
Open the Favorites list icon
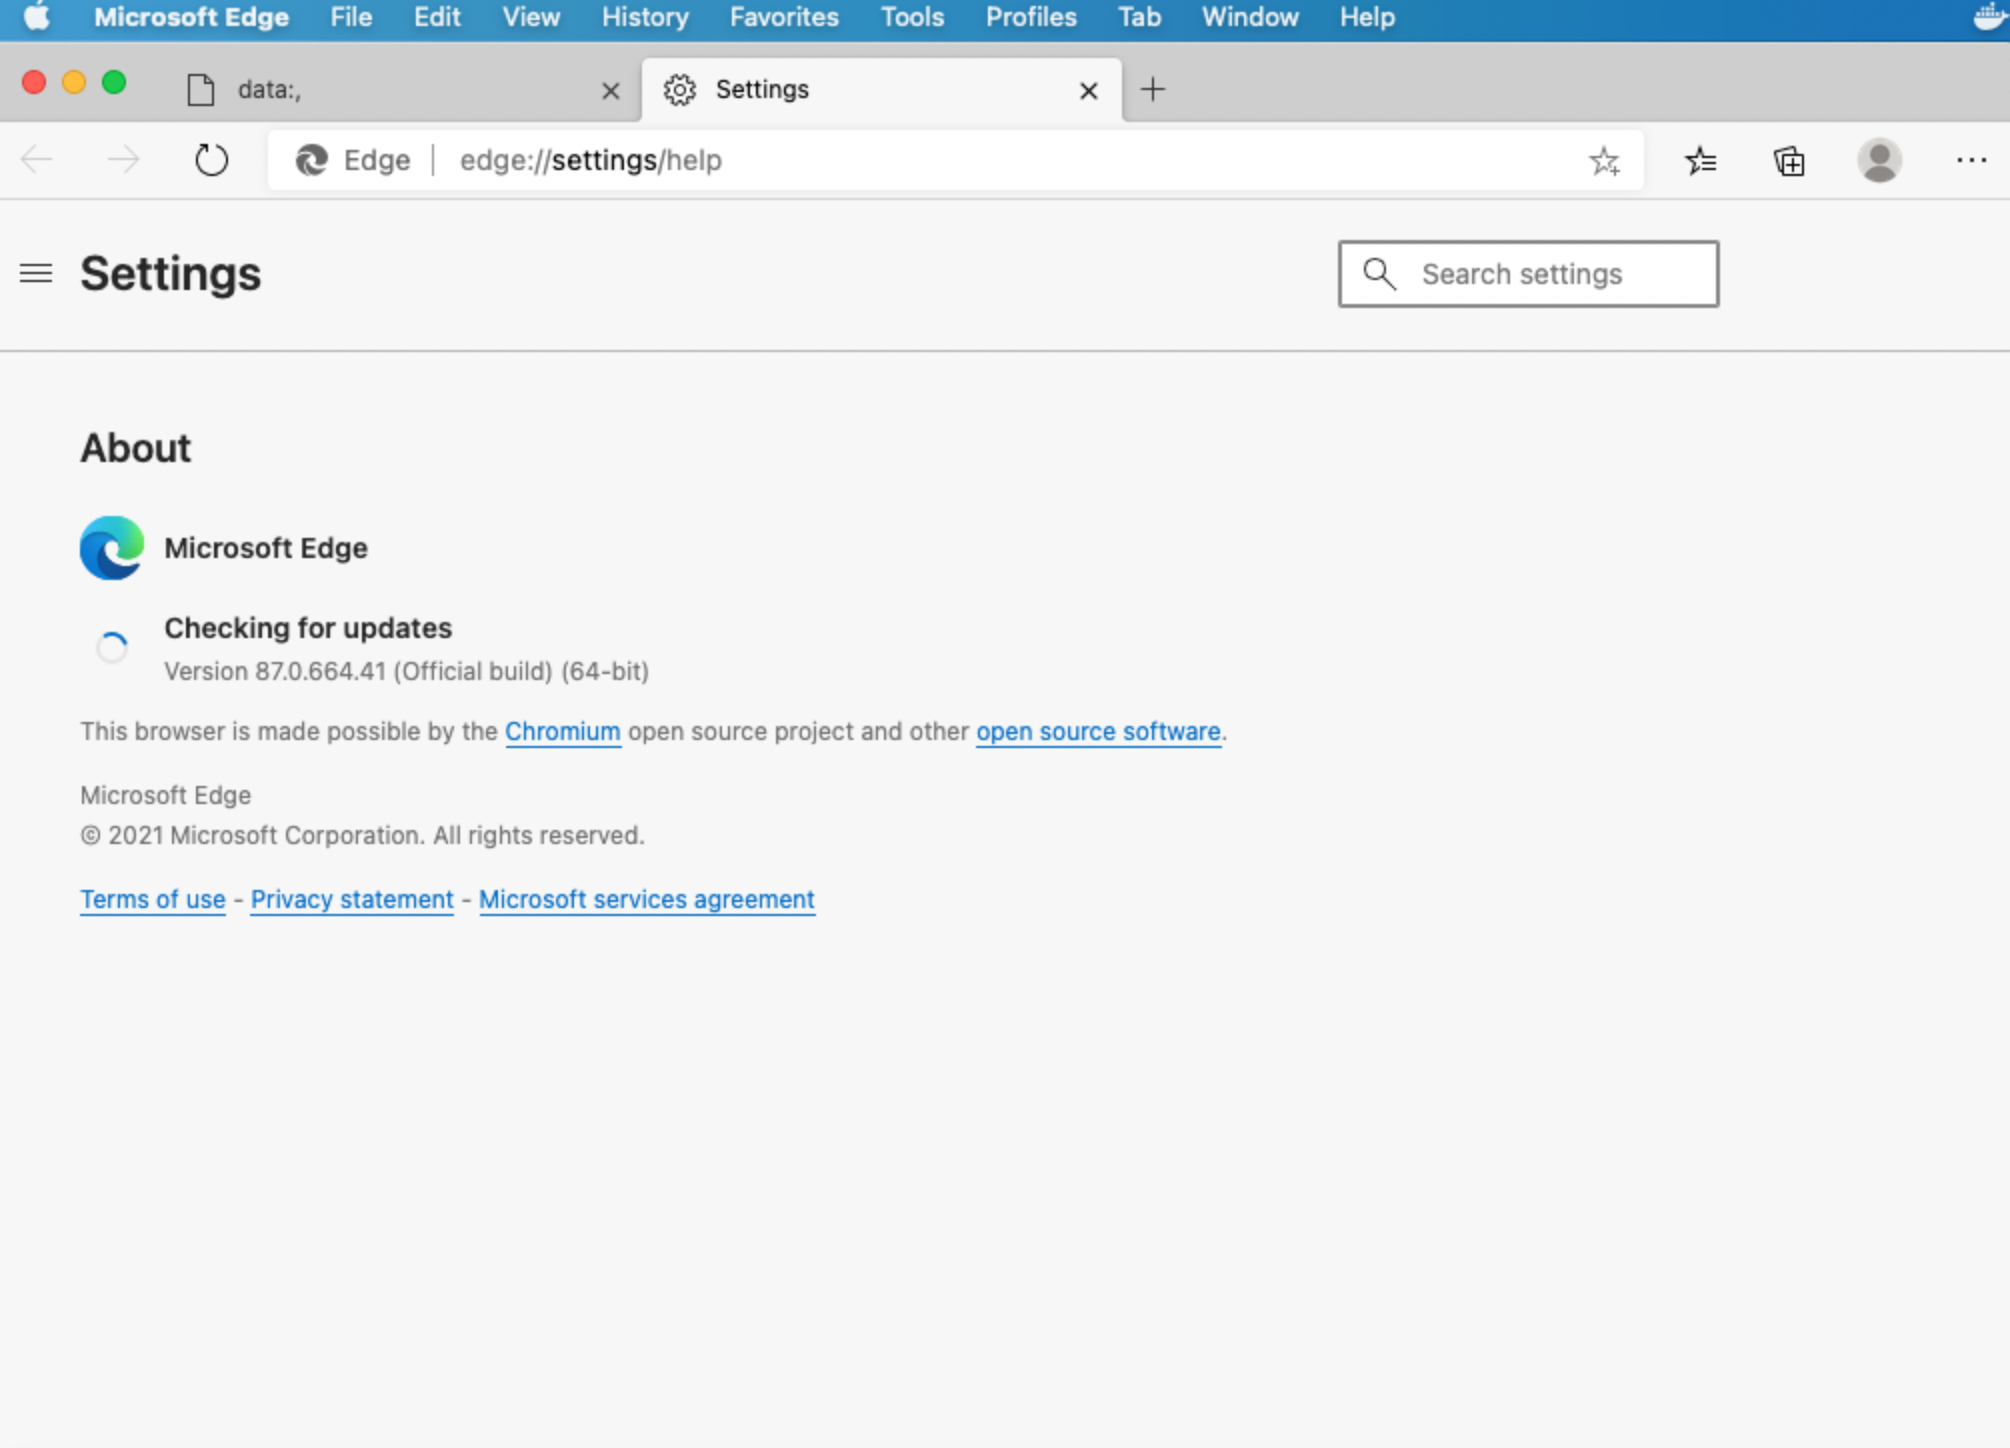(x=1700, y=160)
